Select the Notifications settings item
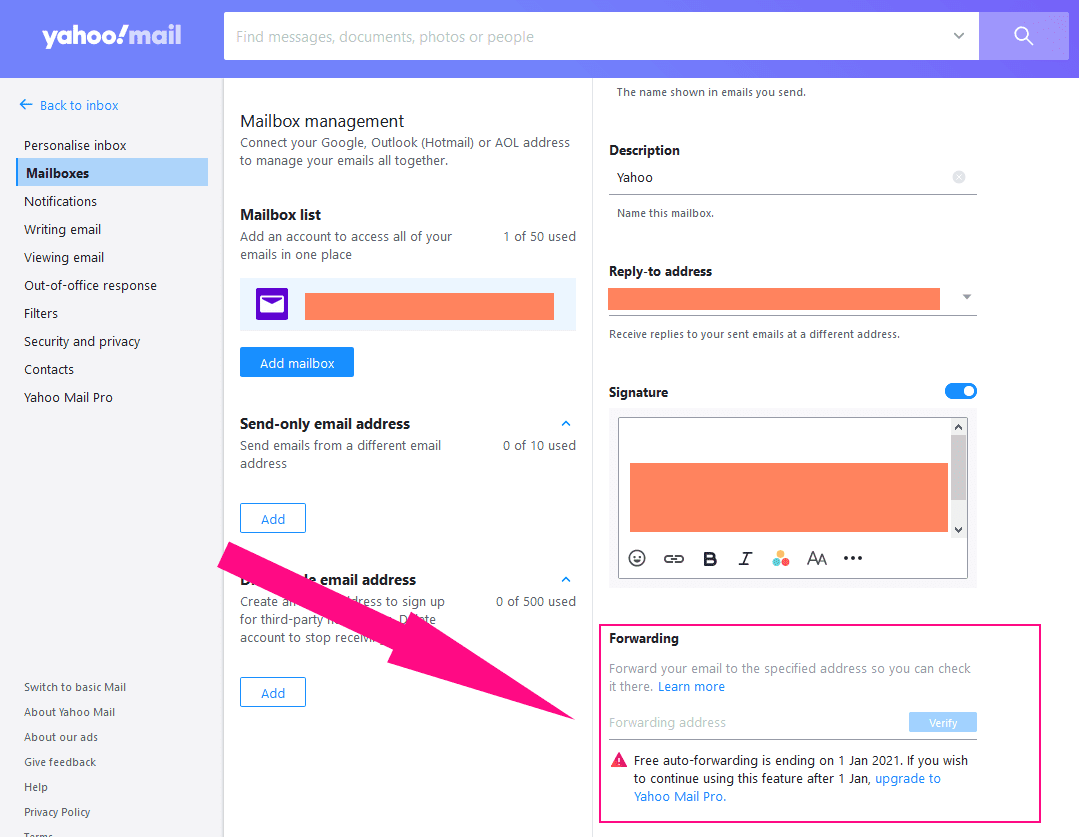Screen dimensions: 1079x837 (x=60, y=201)
